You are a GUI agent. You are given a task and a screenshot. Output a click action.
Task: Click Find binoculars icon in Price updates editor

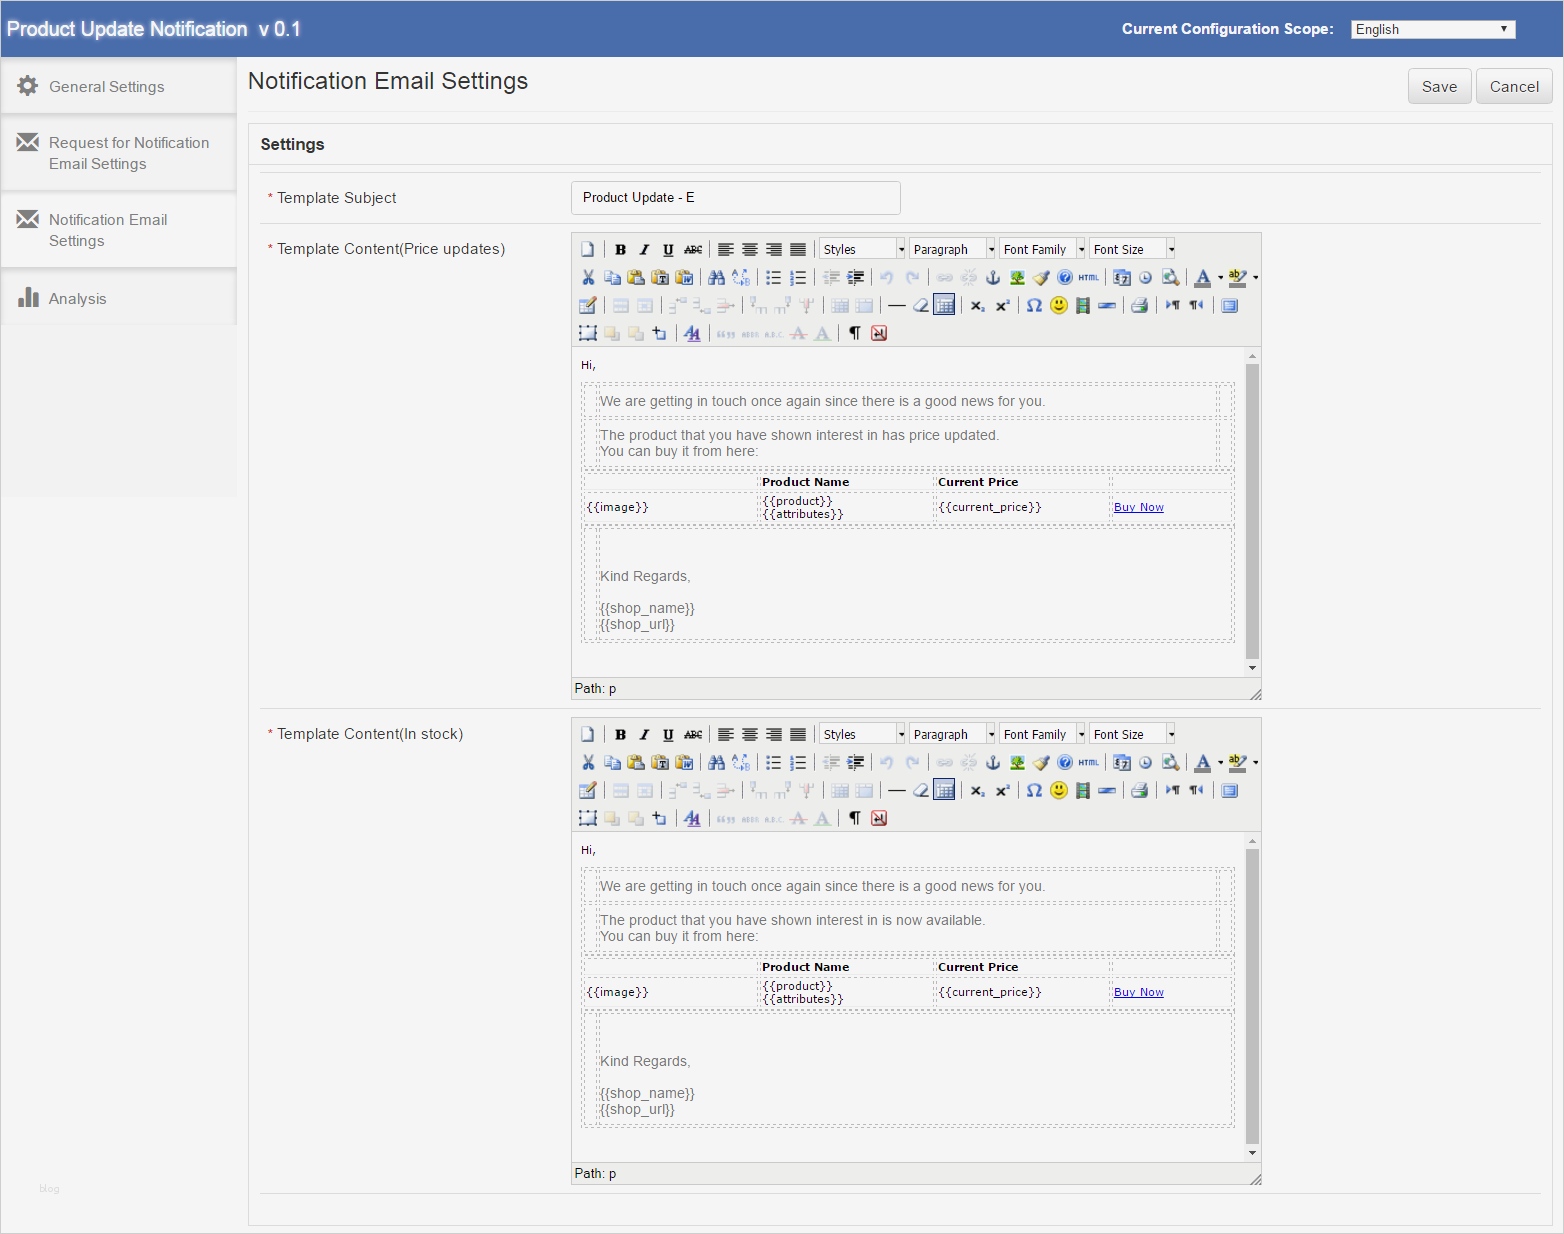[716, 278]
